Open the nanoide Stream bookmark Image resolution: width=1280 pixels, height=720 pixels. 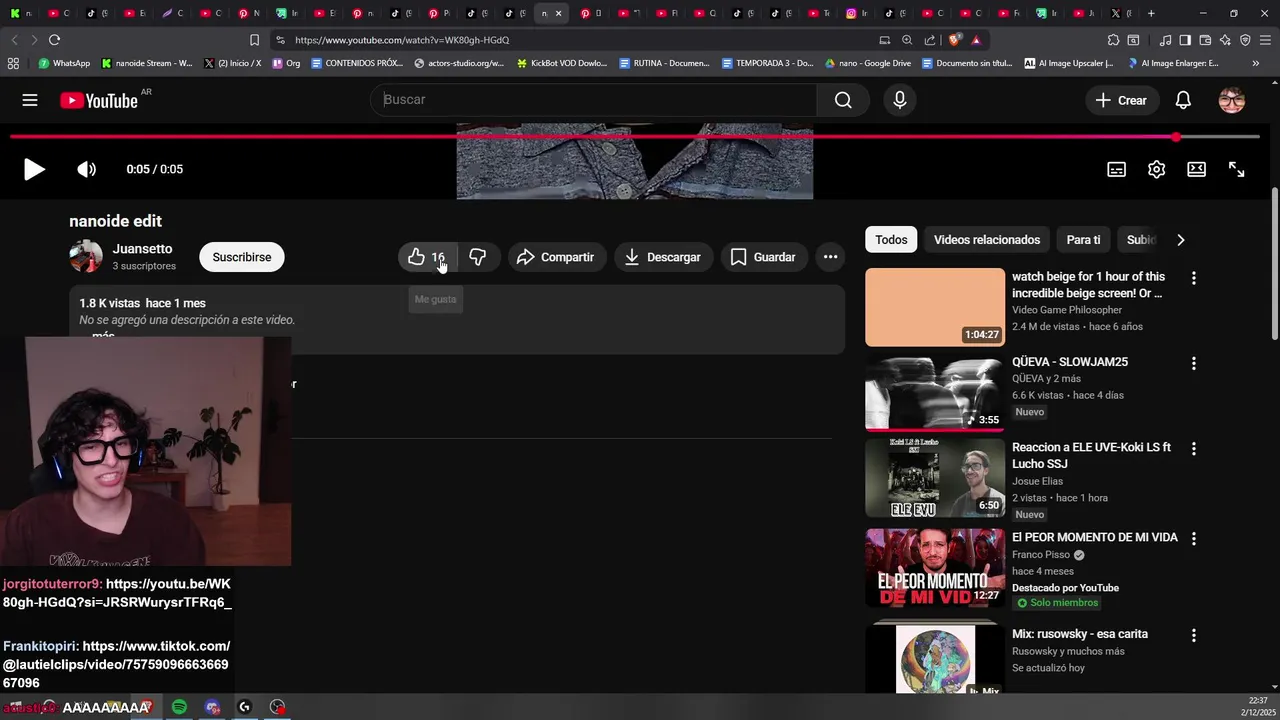click(x=147, y=63)
